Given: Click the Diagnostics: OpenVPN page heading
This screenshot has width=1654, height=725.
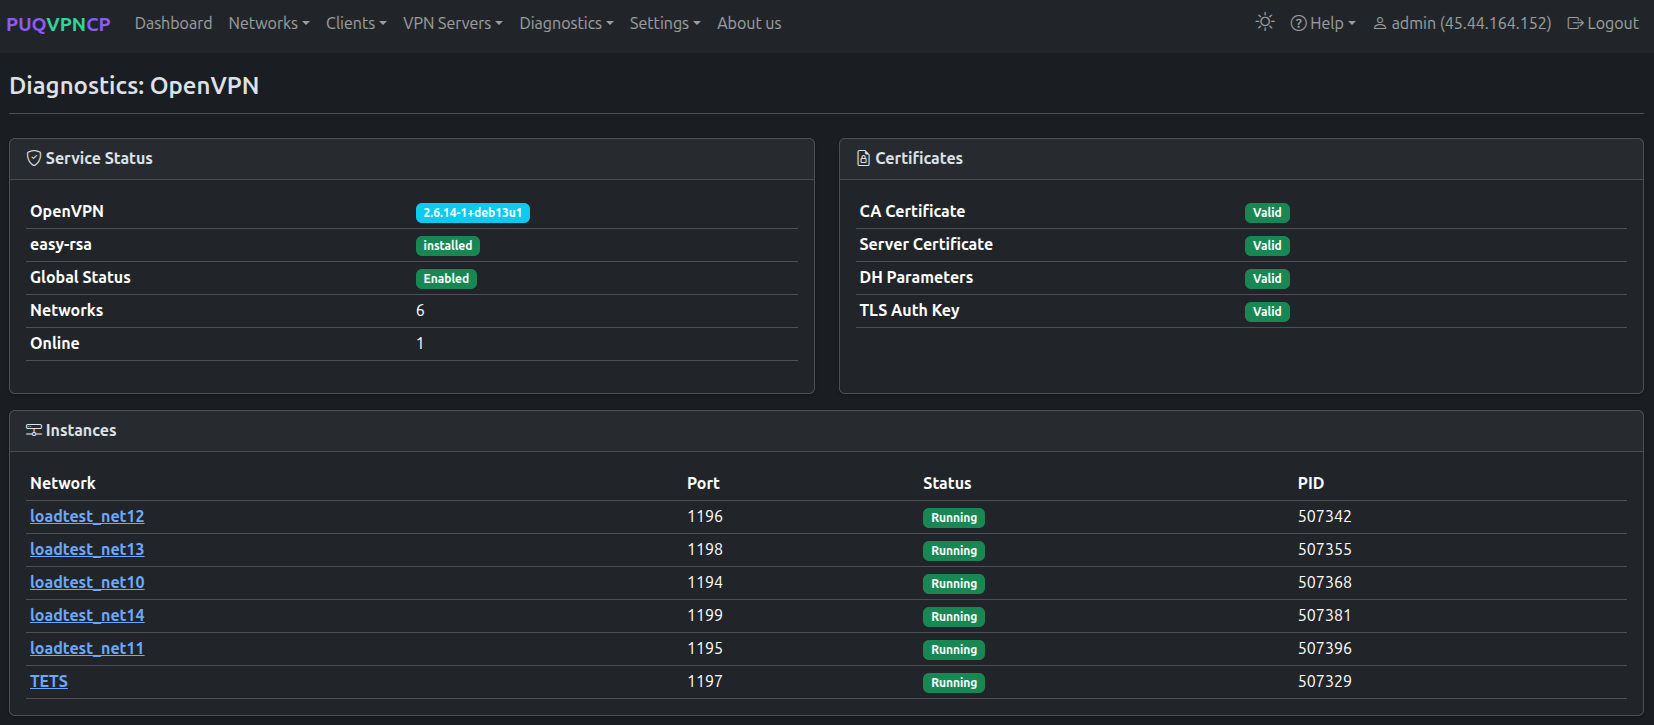Looking at the screenshot, I should (x=134, y=86).
